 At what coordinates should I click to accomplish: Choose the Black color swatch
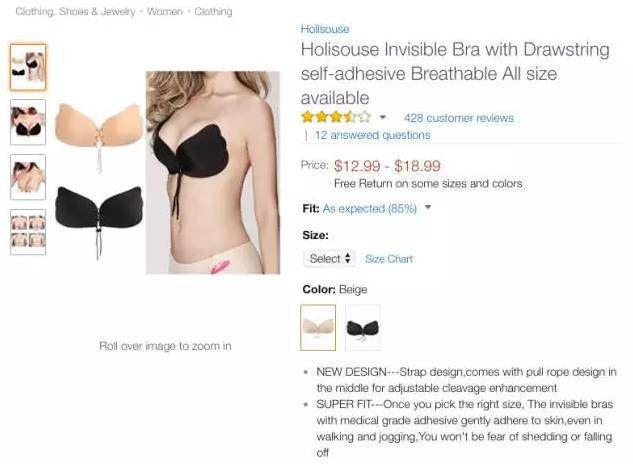[363, 327]
